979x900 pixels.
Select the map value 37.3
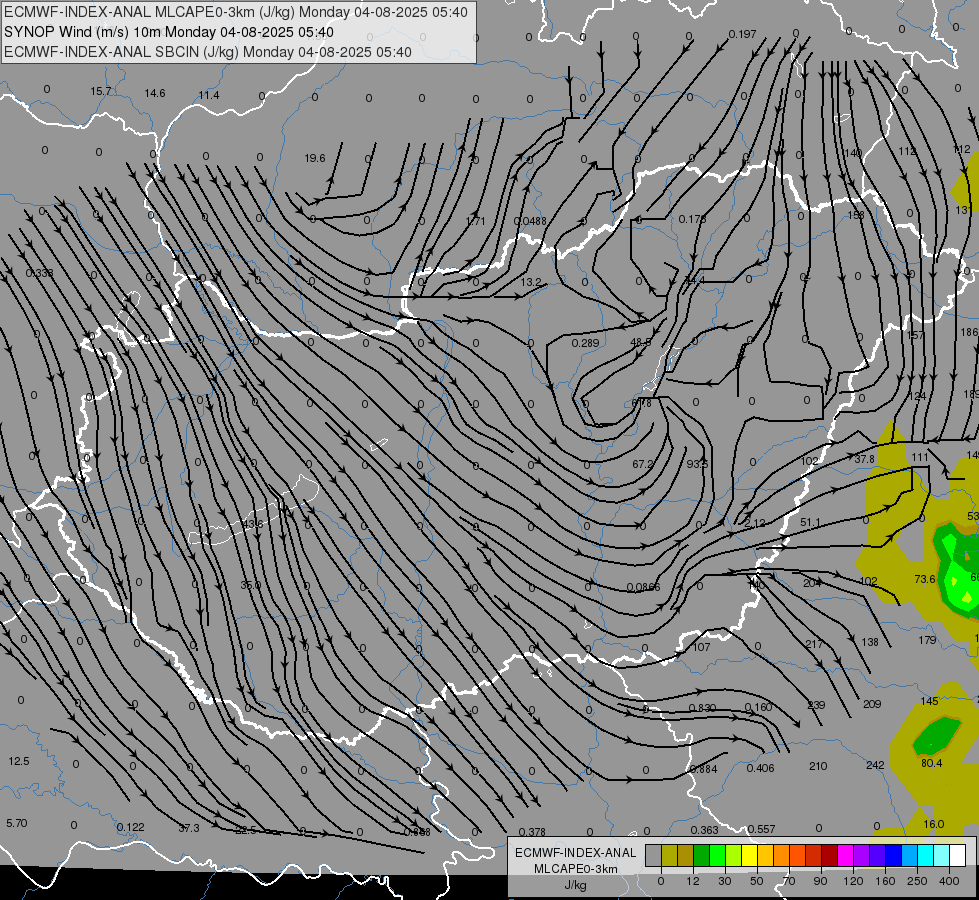point(189,828)
